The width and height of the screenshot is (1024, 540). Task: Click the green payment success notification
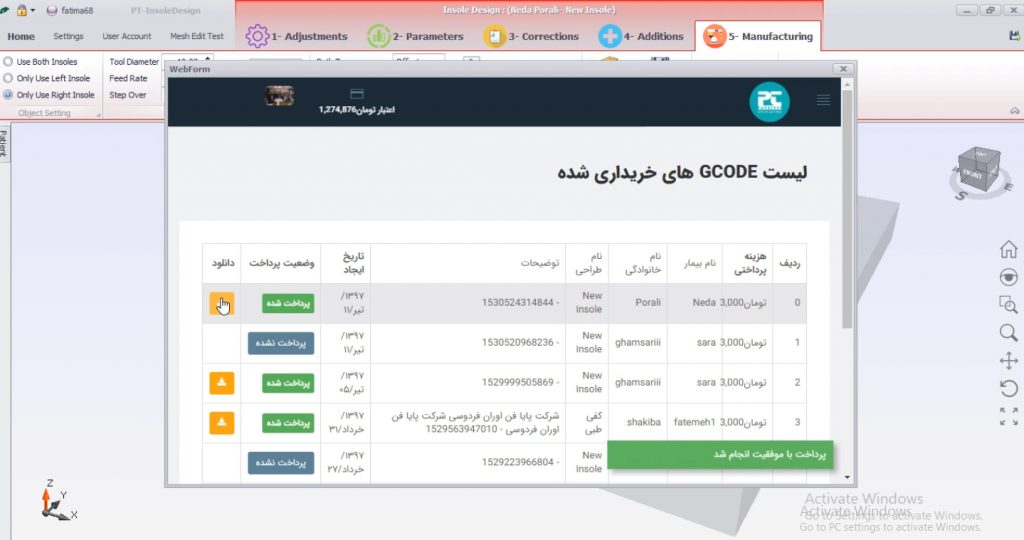(720, 454)
